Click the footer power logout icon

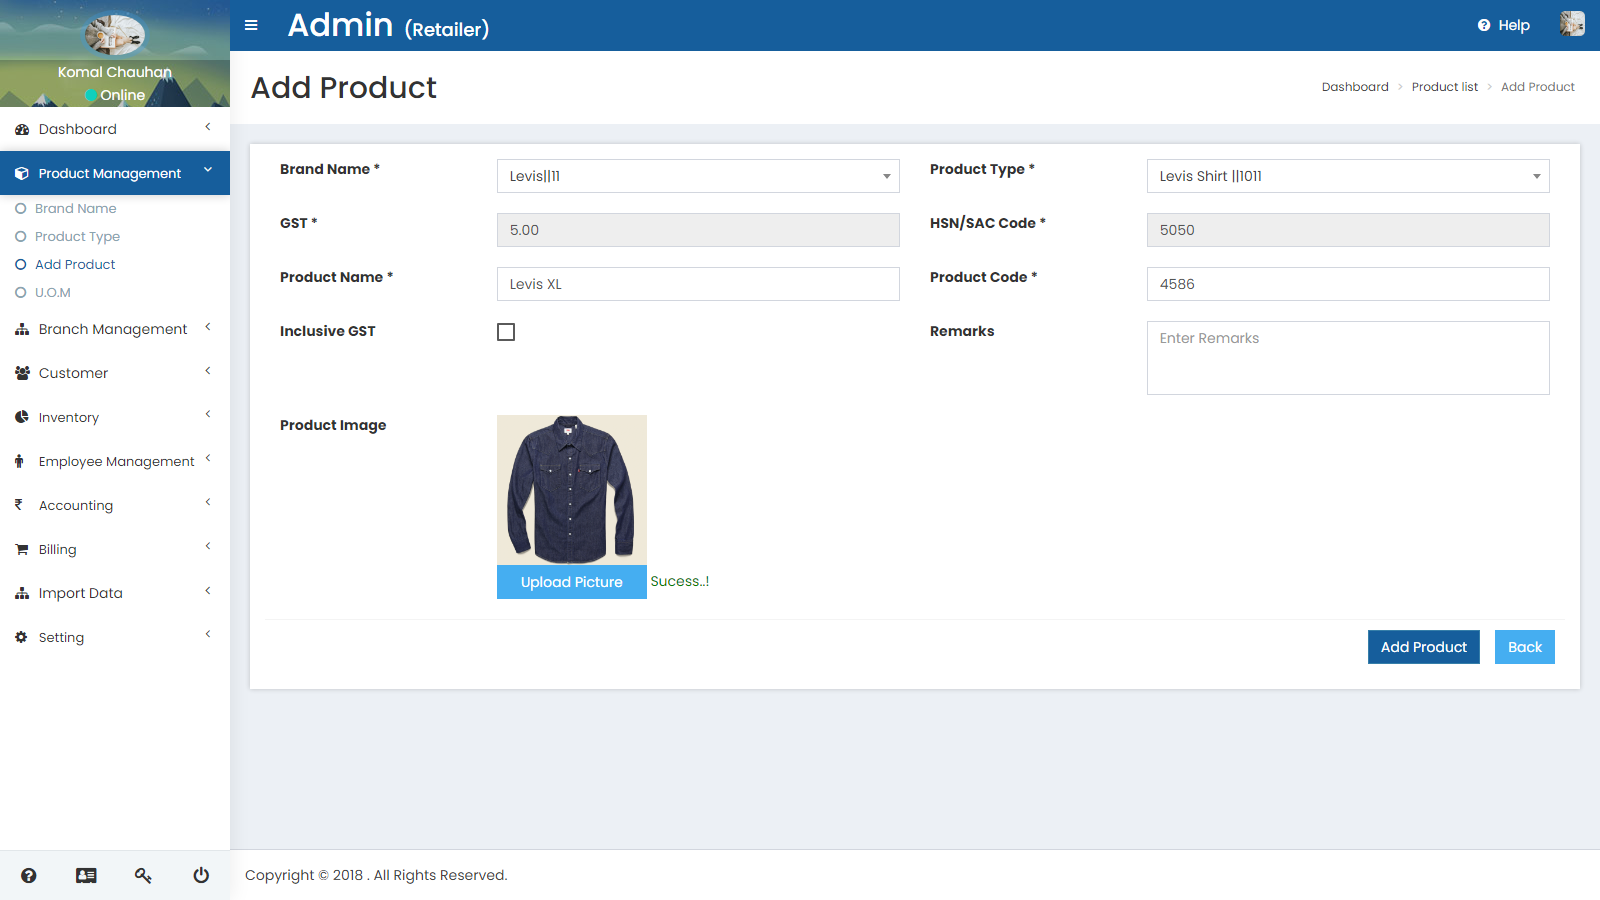(201, 875)
